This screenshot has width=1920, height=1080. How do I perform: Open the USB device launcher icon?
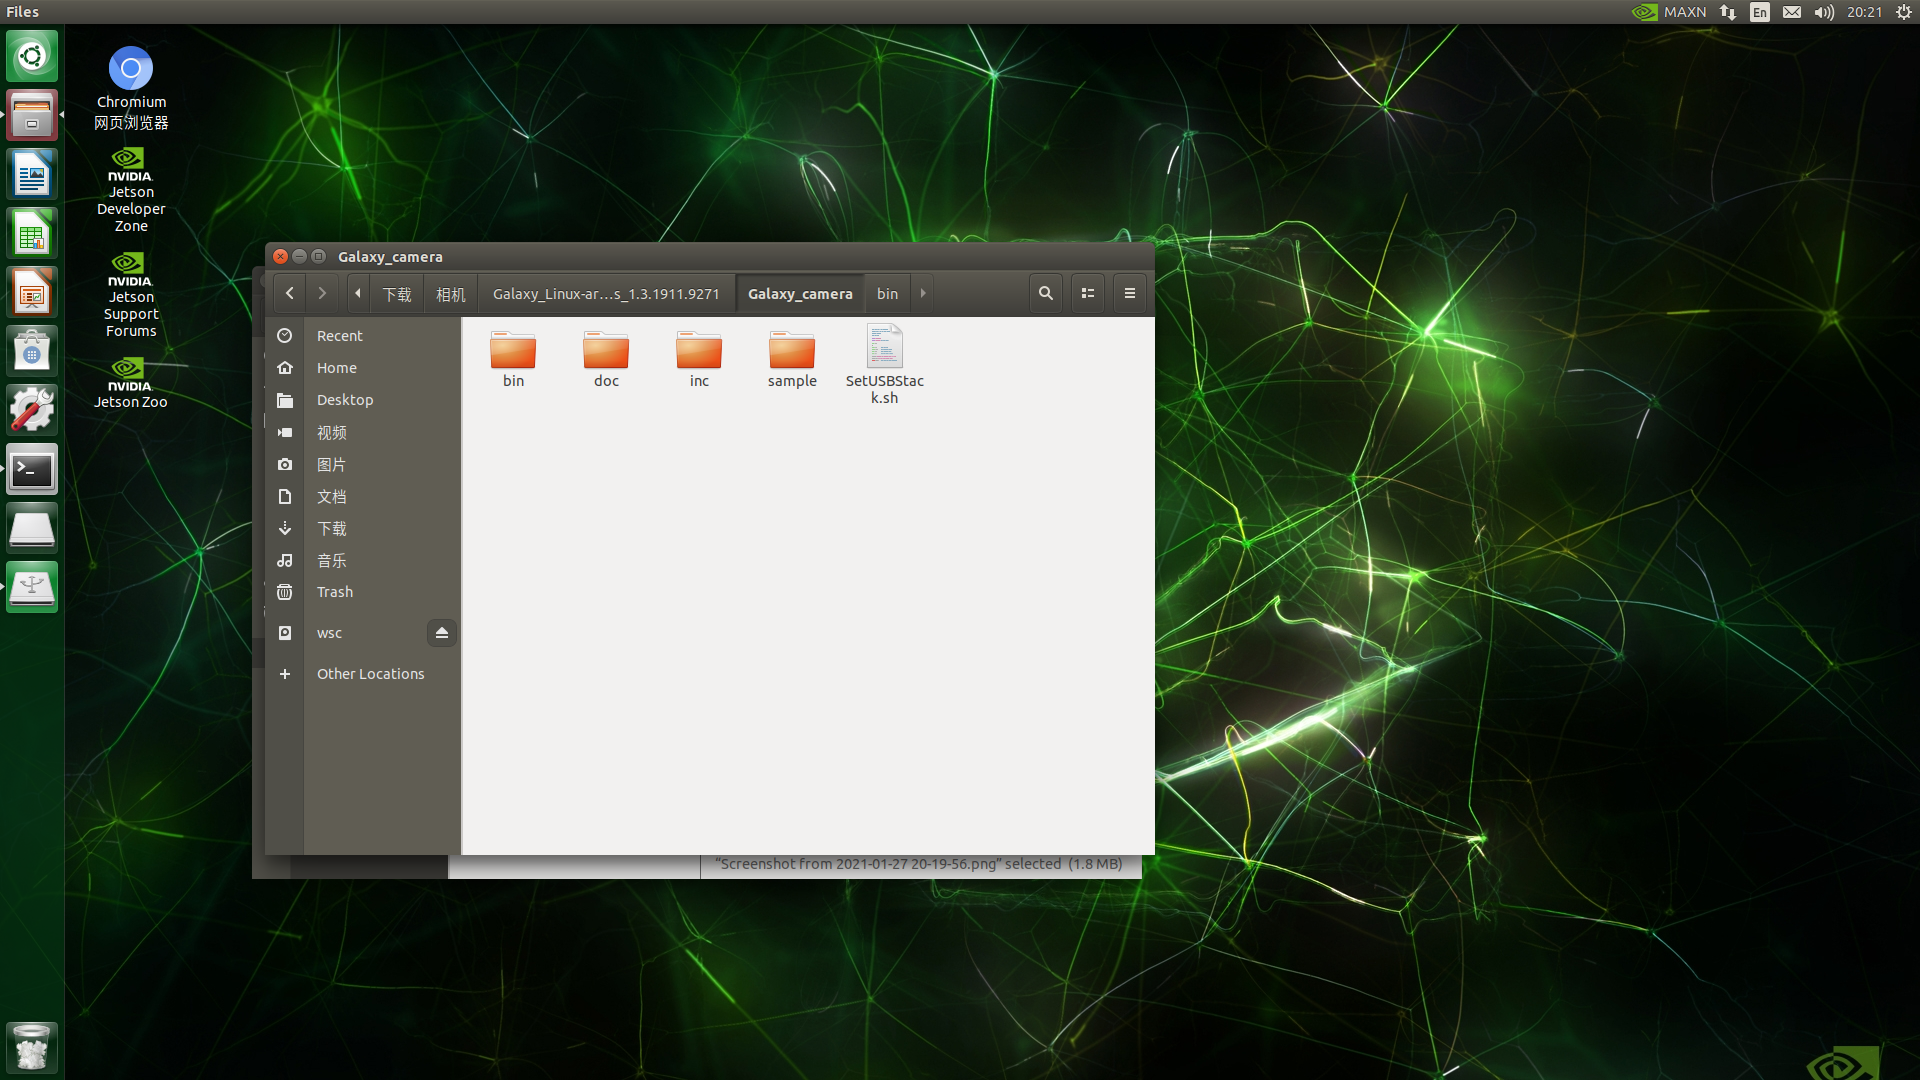pyautogui.click(x=32, y=587)
